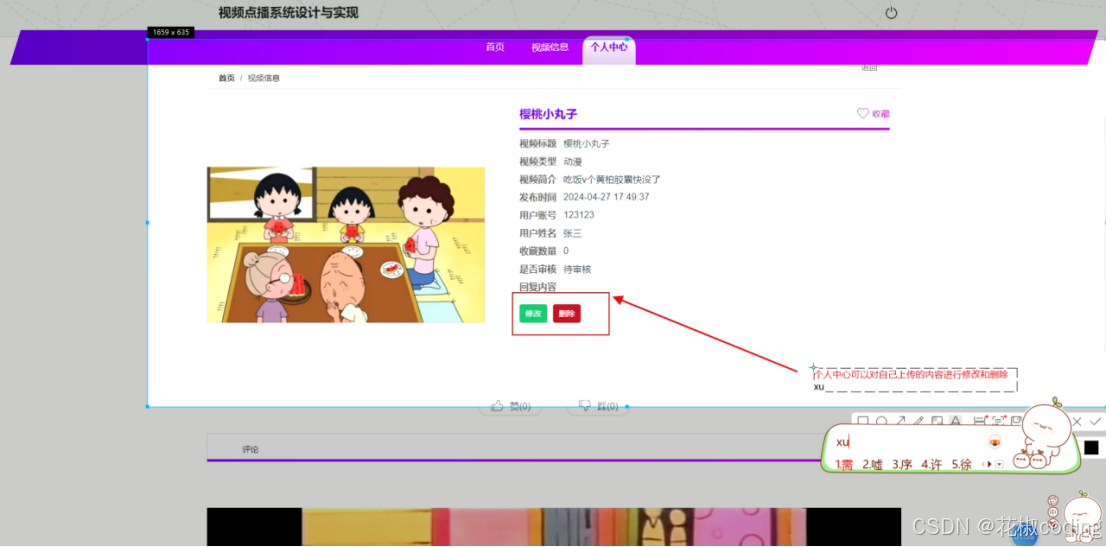
Task: Choose IME candidate 5.徐
Action: (x=961, y=464)
